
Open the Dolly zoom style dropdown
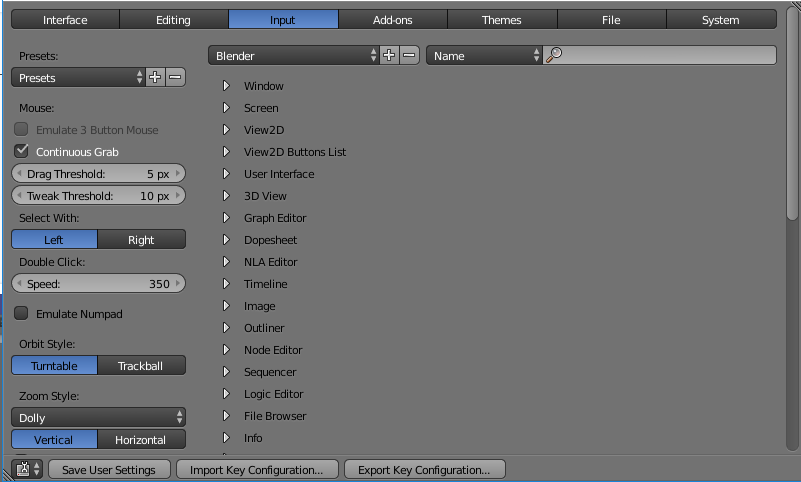point(98,417)
